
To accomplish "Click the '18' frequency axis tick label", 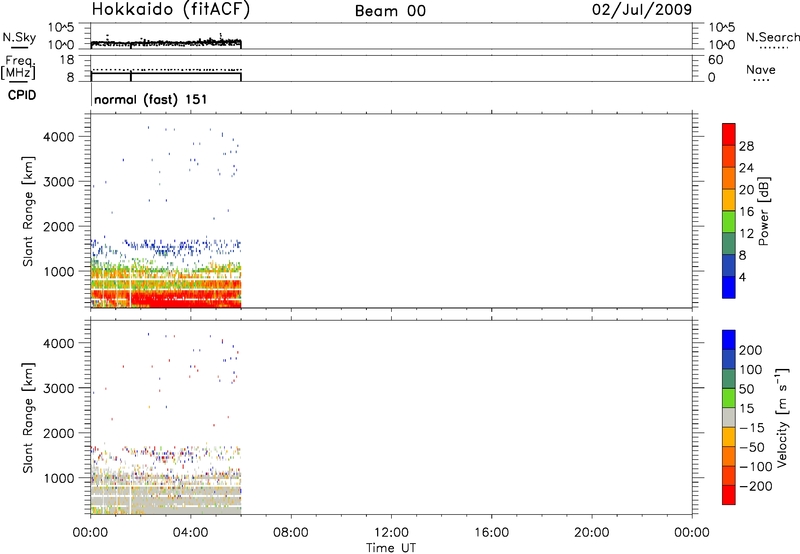I will click(x=67, y=60).
